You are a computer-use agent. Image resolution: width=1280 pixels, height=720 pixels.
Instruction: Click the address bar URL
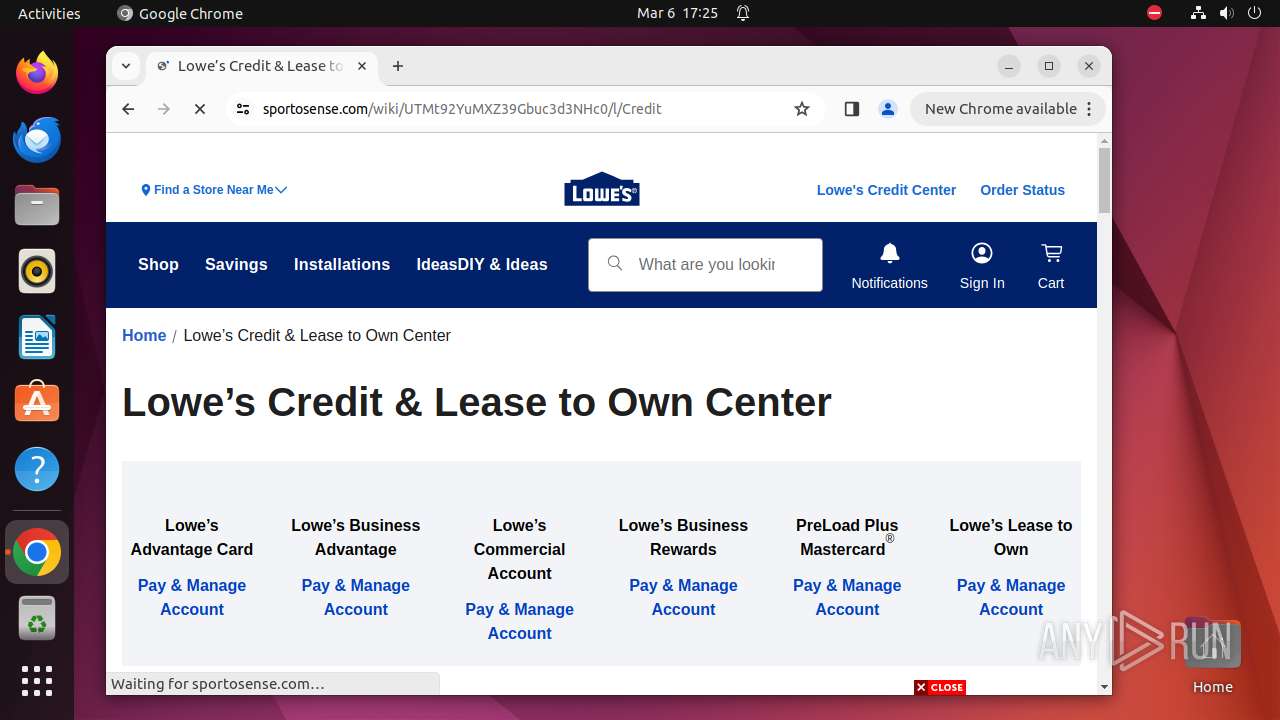click(x=462, y=109)
